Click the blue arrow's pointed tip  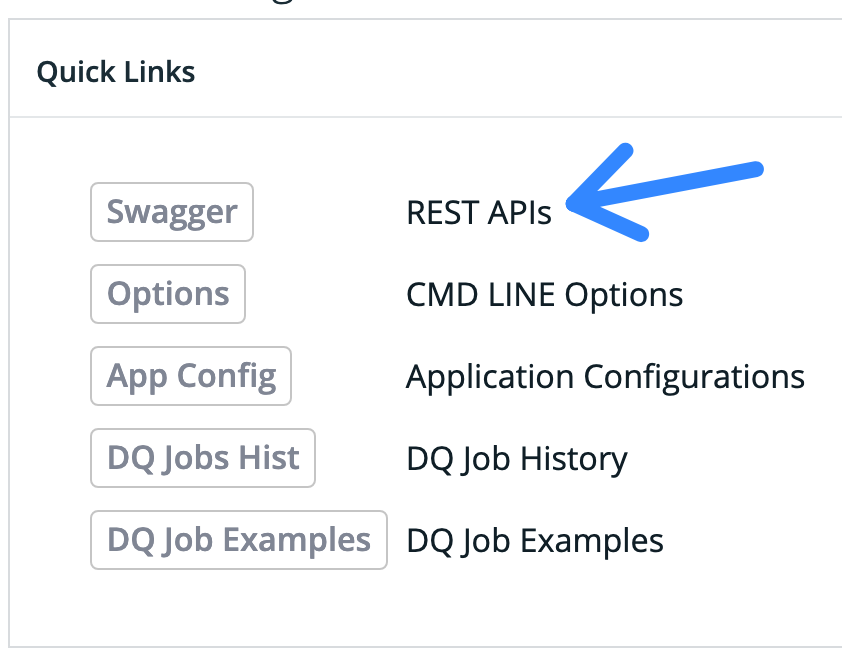click(572, 205)
